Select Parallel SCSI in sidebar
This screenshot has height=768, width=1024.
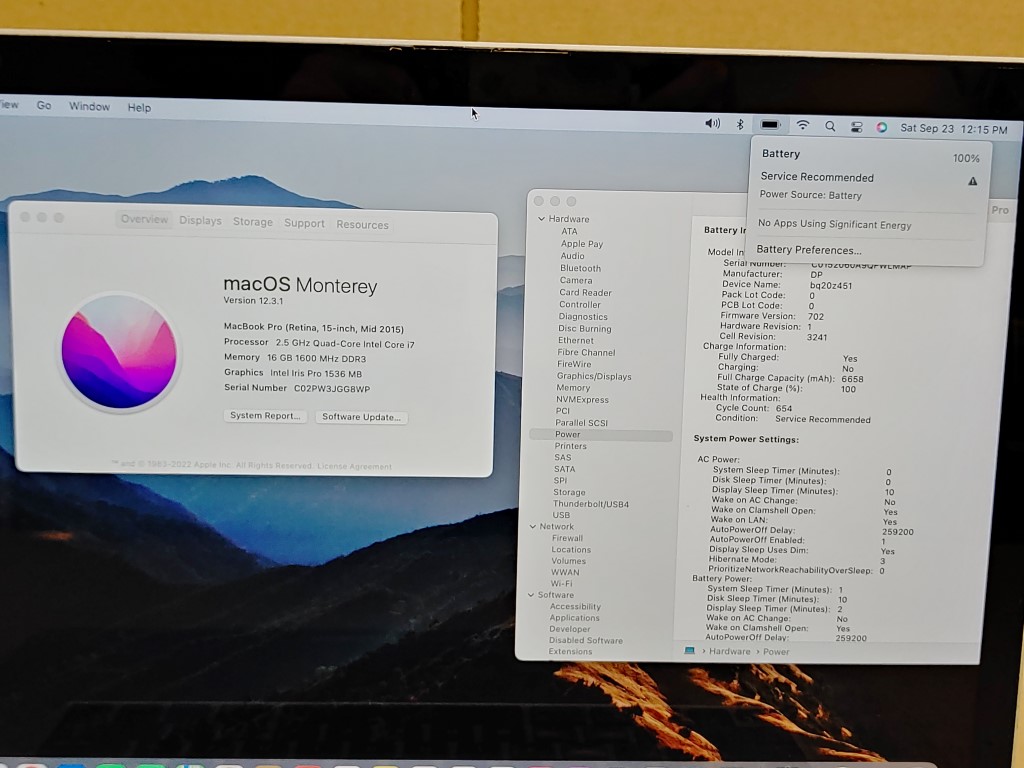point(581,423)
